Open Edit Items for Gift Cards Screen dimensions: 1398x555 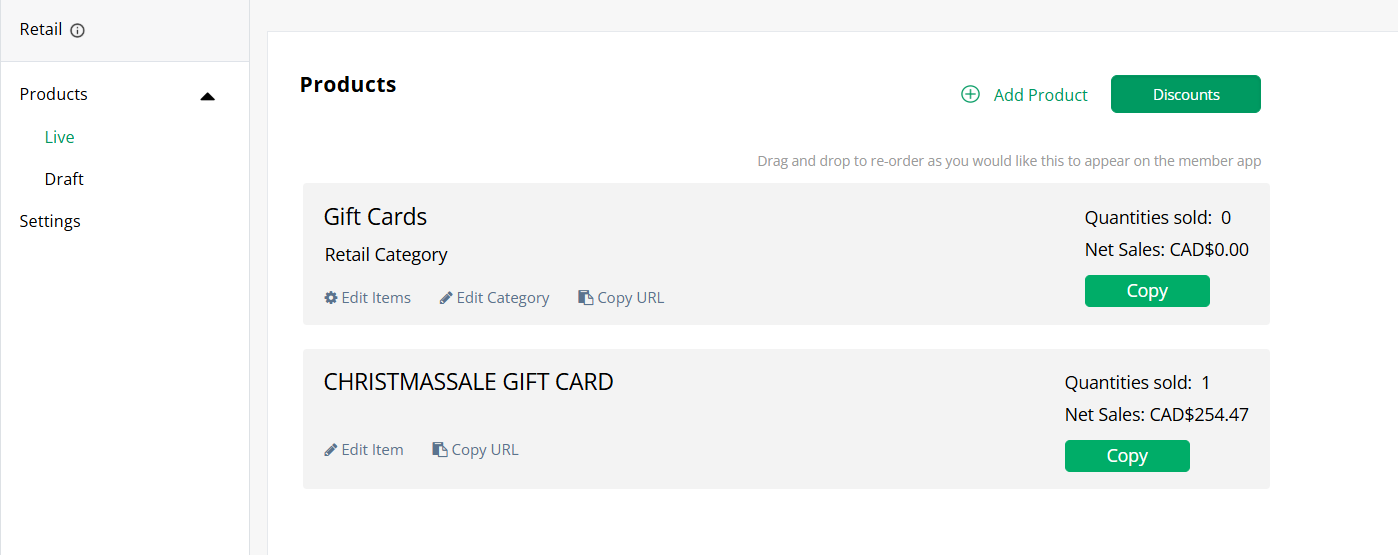pos(376,298)
